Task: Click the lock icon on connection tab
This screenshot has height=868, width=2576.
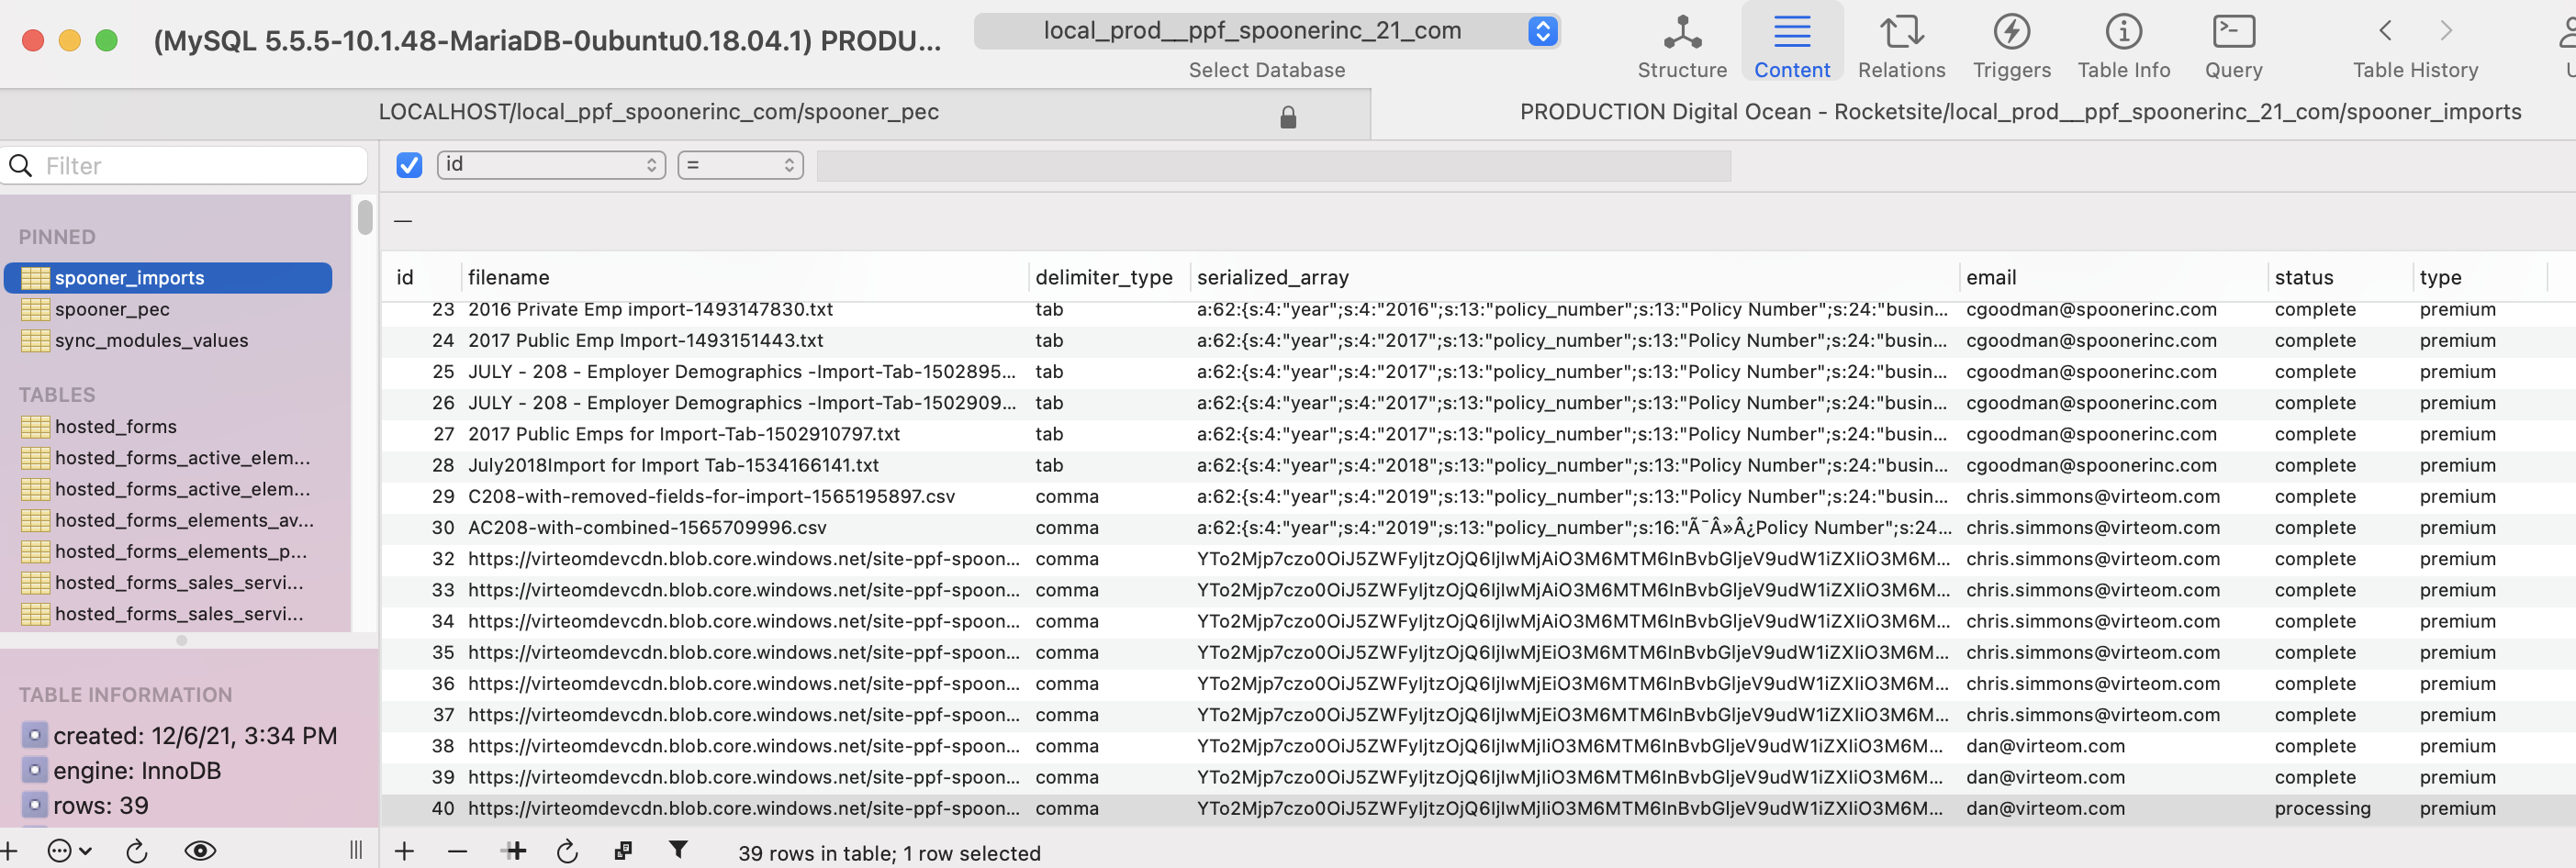Action: 1287,117
